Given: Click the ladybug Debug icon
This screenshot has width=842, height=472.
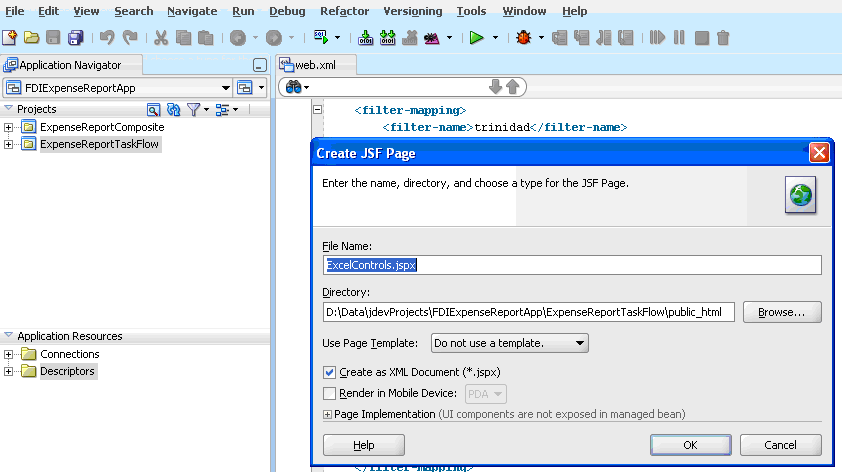Looking at the screenshot, I should click(524, 38).
